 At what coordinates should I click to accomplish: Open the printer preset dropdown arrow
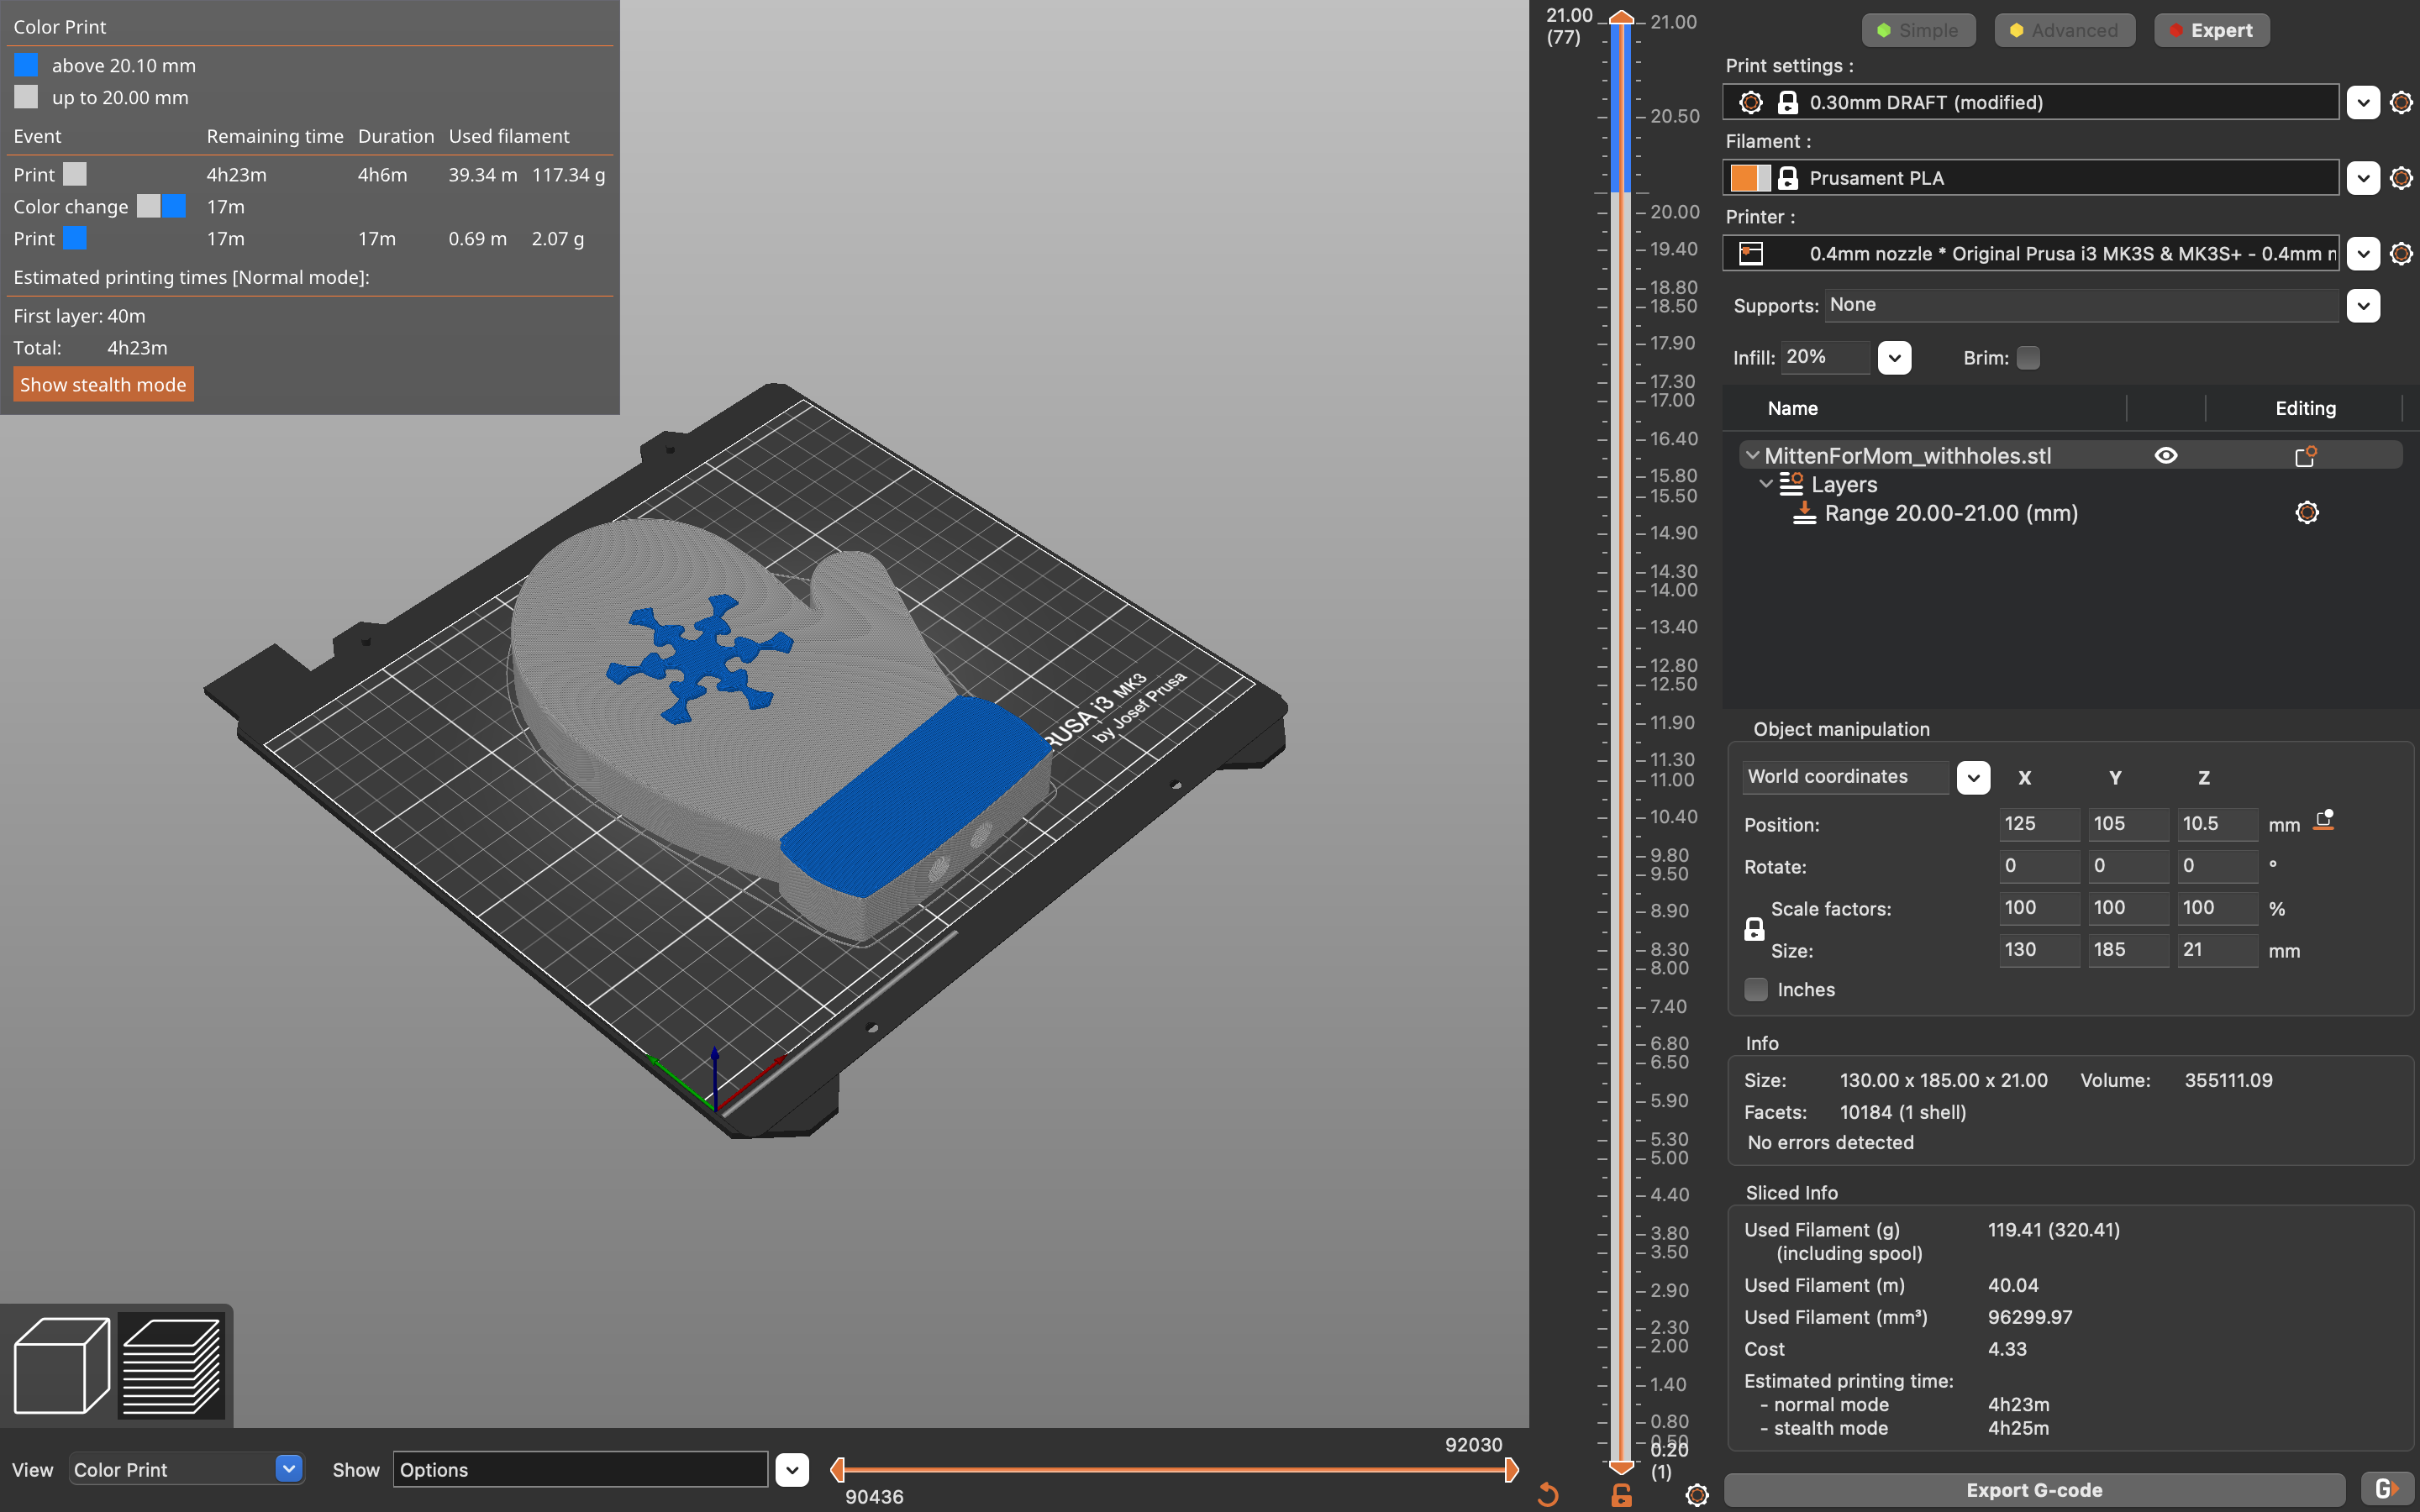click(x=2363, y=254)
